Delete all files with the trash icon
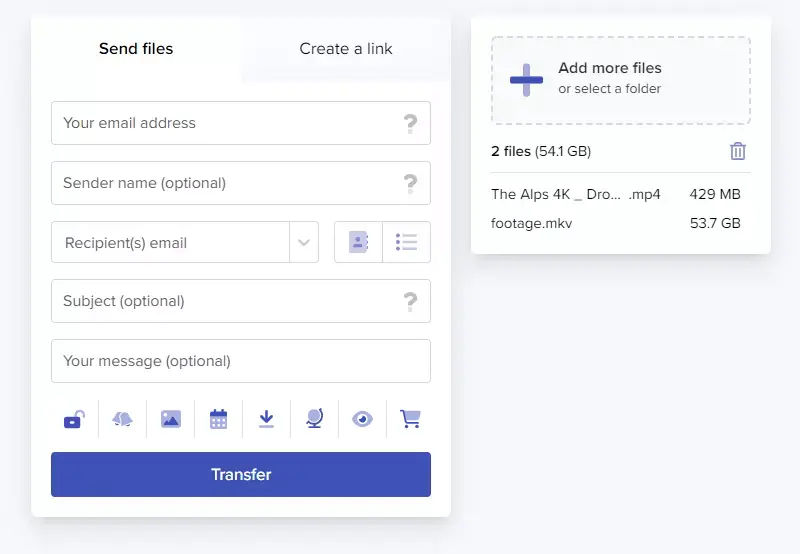The height and width of the screenshot is (554, 800). [738, 151]
